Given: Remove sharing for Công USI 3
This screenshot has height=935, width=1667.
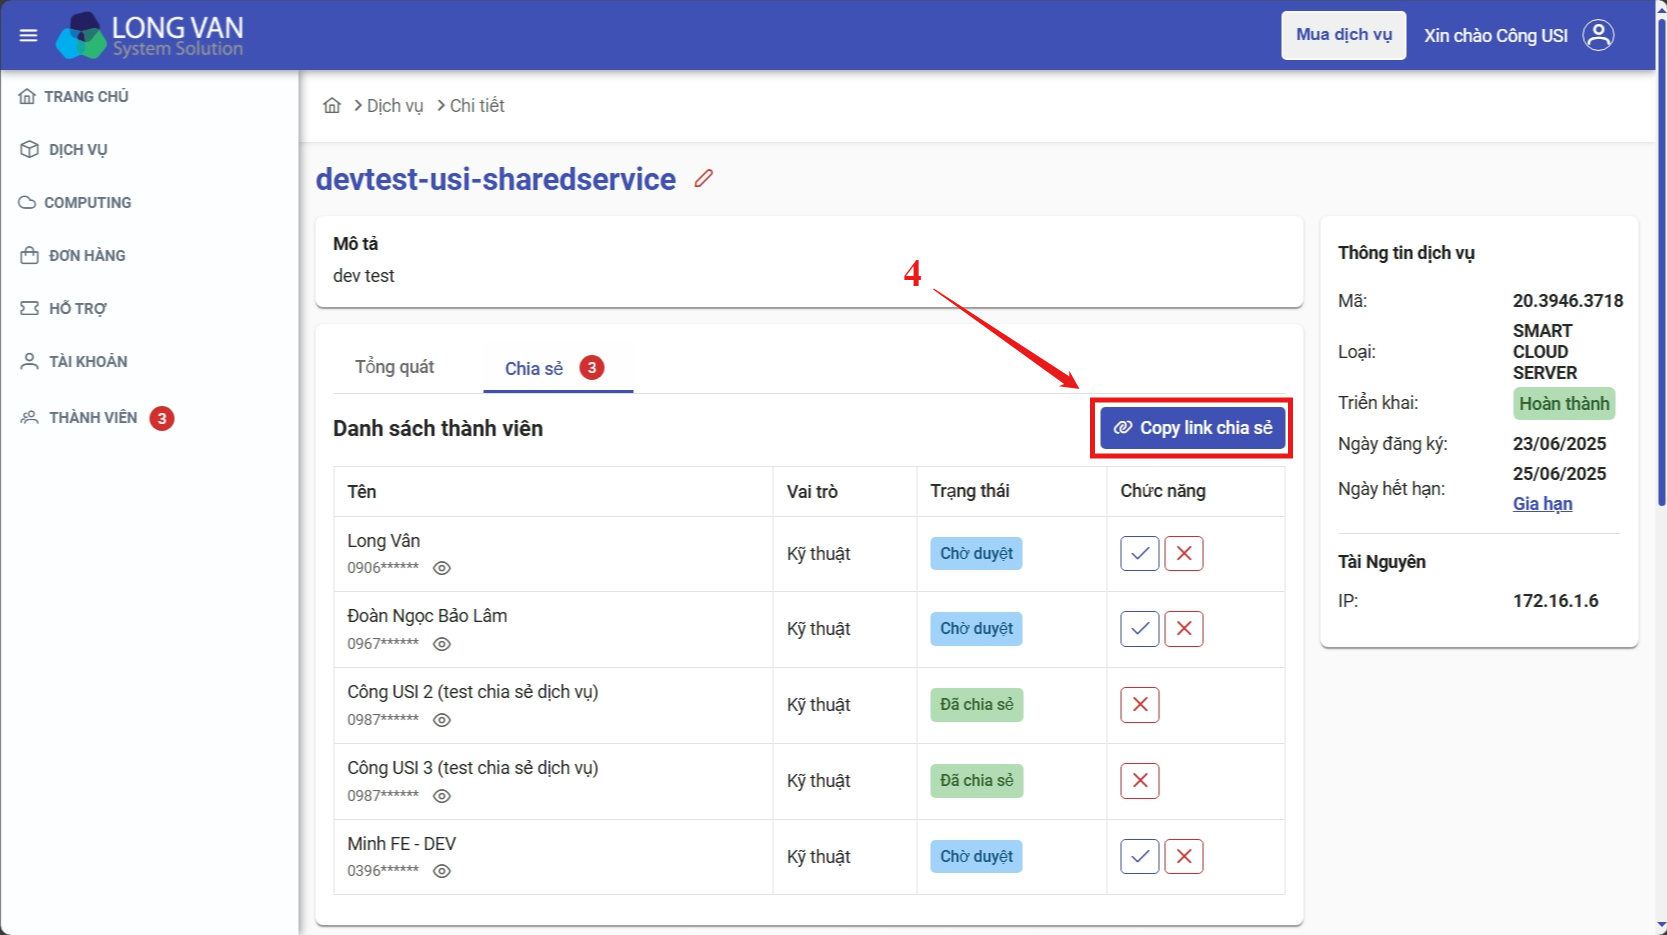Looking at the screenshot, I should [x=1140, y=781].
